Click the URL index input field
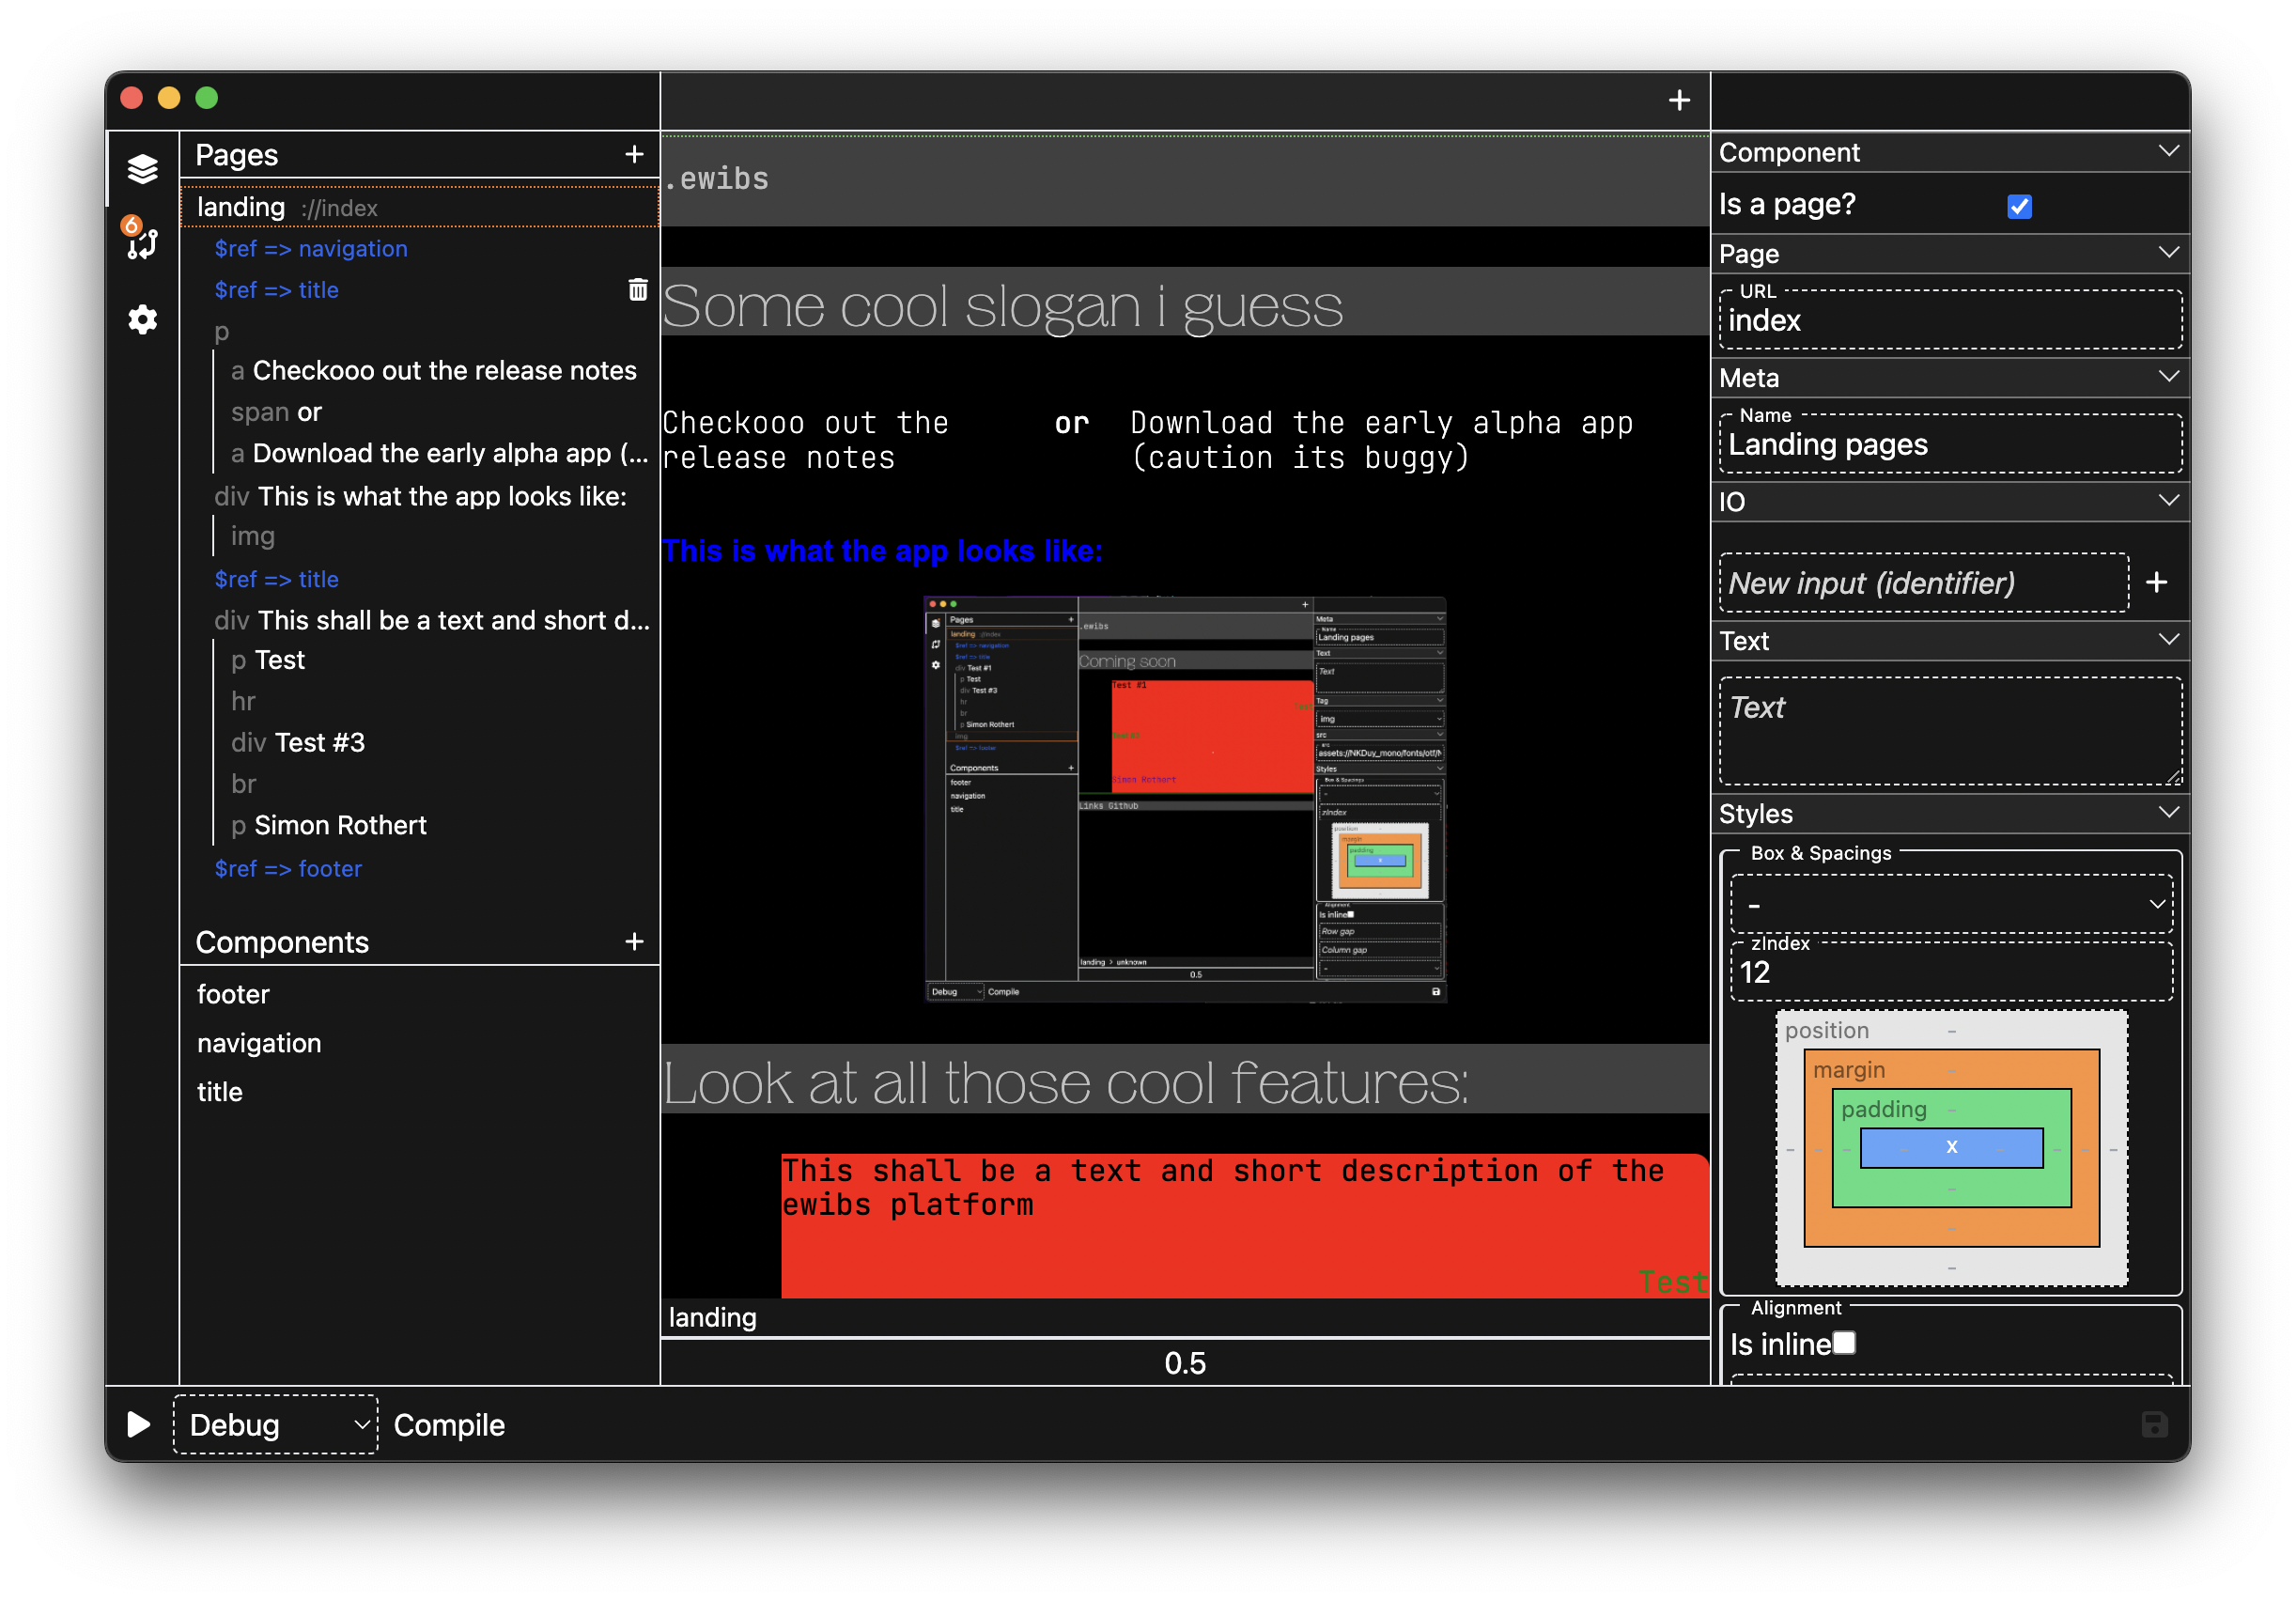Viewport: 2296px width, 1601px height. click(x=1950, y=321)
